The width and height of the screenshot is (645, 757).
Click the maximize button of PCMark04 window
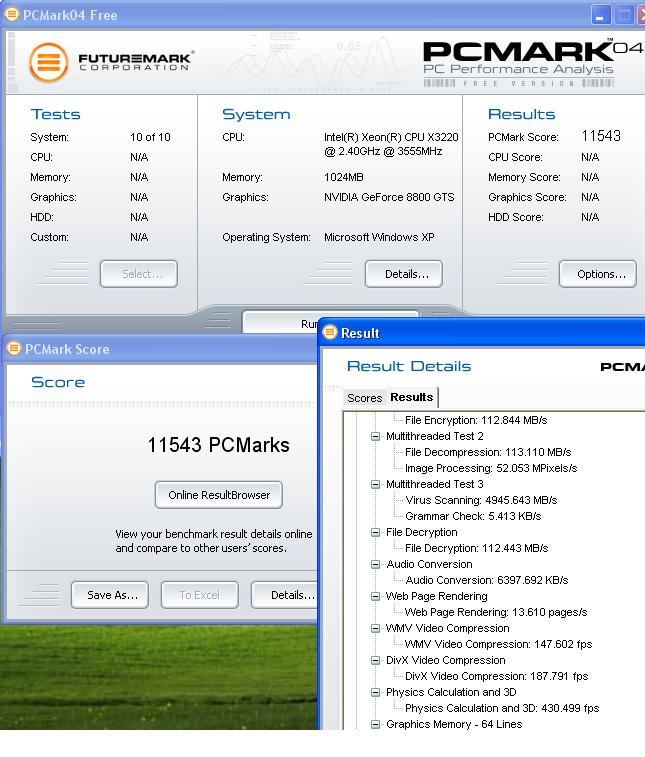click(x=624, y=15)
